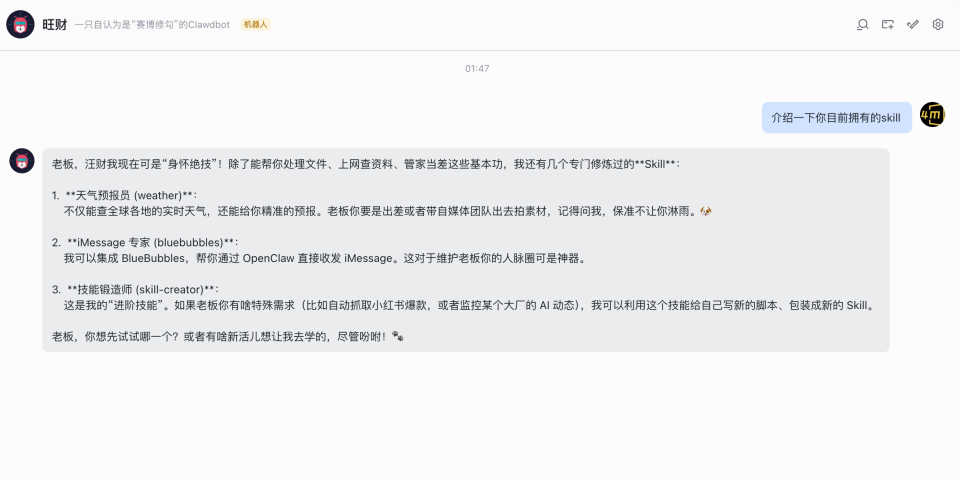
Task: Click the line 这是我的“进阶技能”
Action: tap(468, 306)
